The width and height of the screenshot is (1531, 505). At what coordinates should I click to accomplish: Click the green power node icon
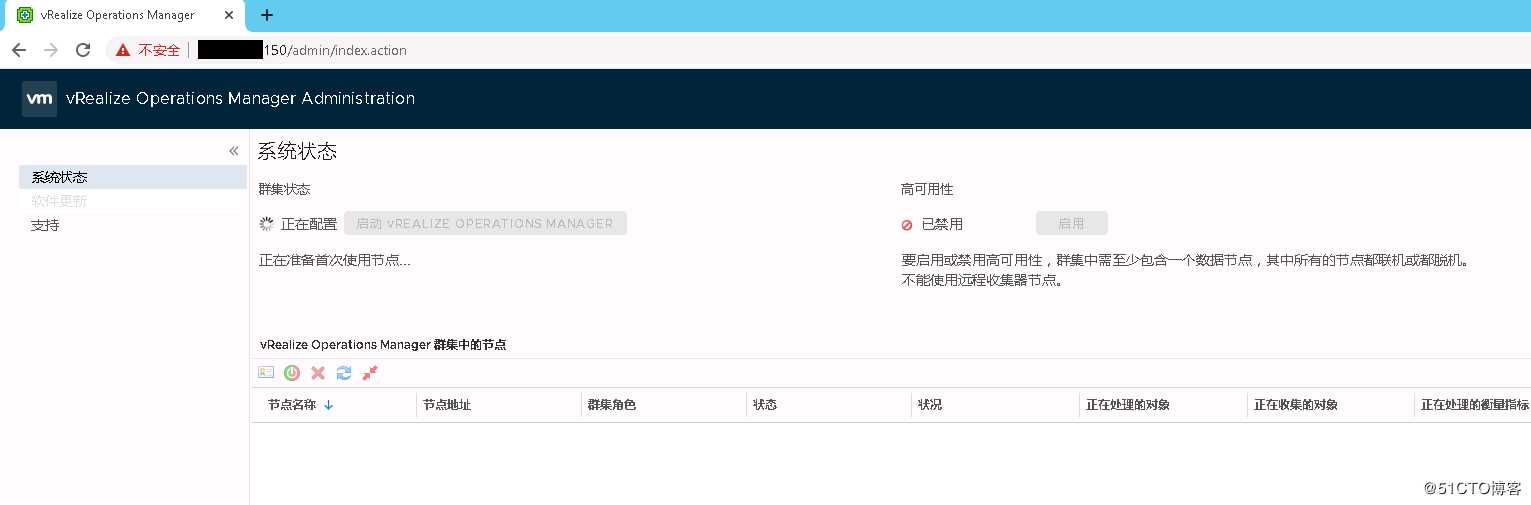tap(292, 372)
